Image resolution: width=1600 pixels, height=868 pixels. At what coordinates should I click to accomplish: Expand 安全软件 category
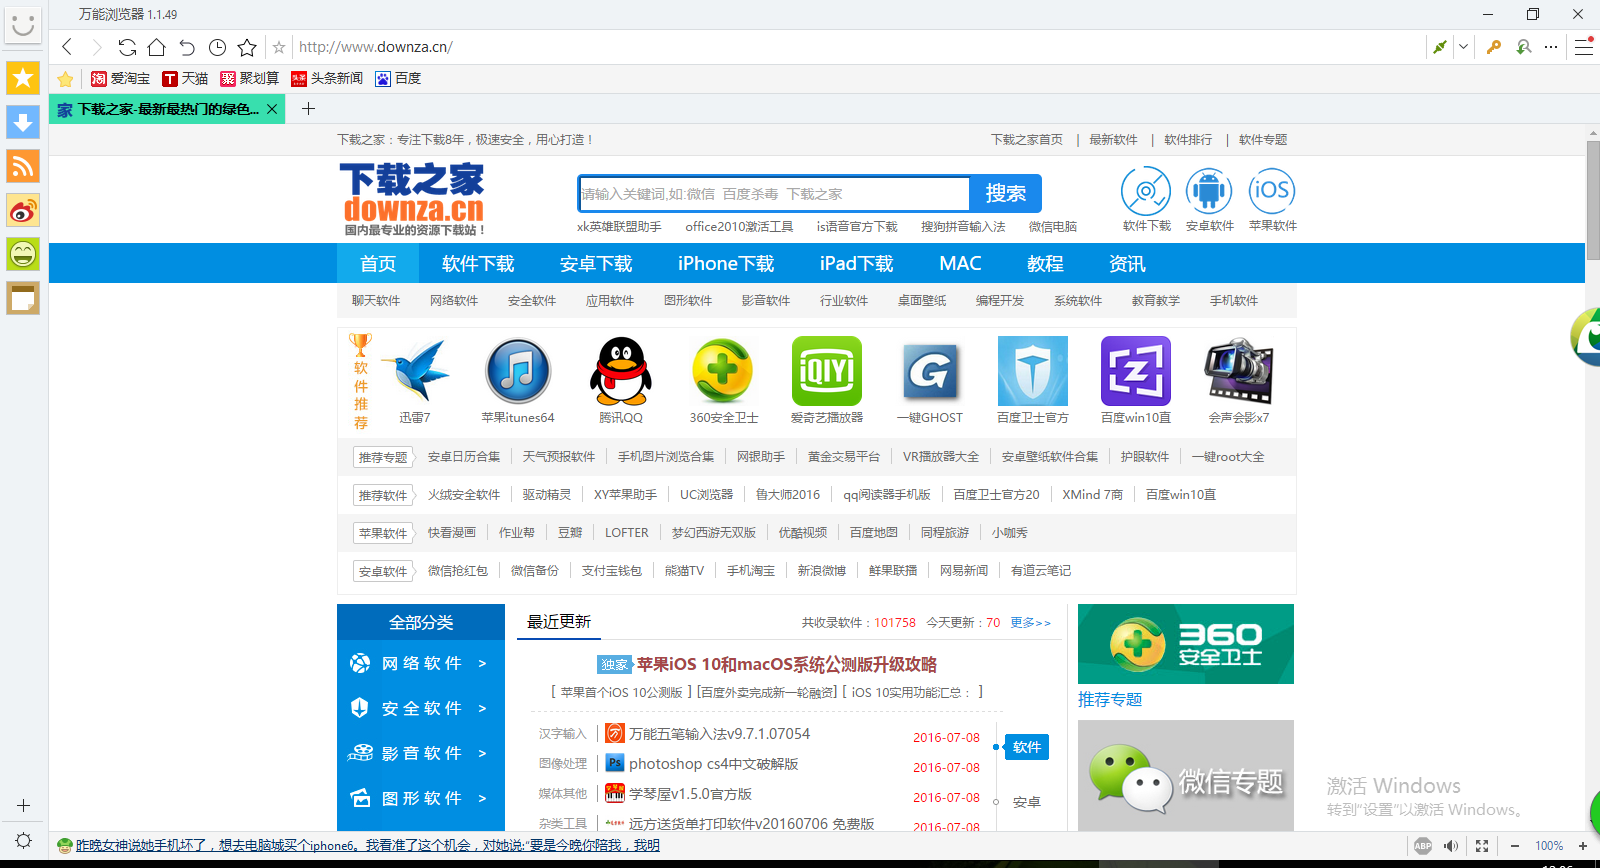[420, 708]
